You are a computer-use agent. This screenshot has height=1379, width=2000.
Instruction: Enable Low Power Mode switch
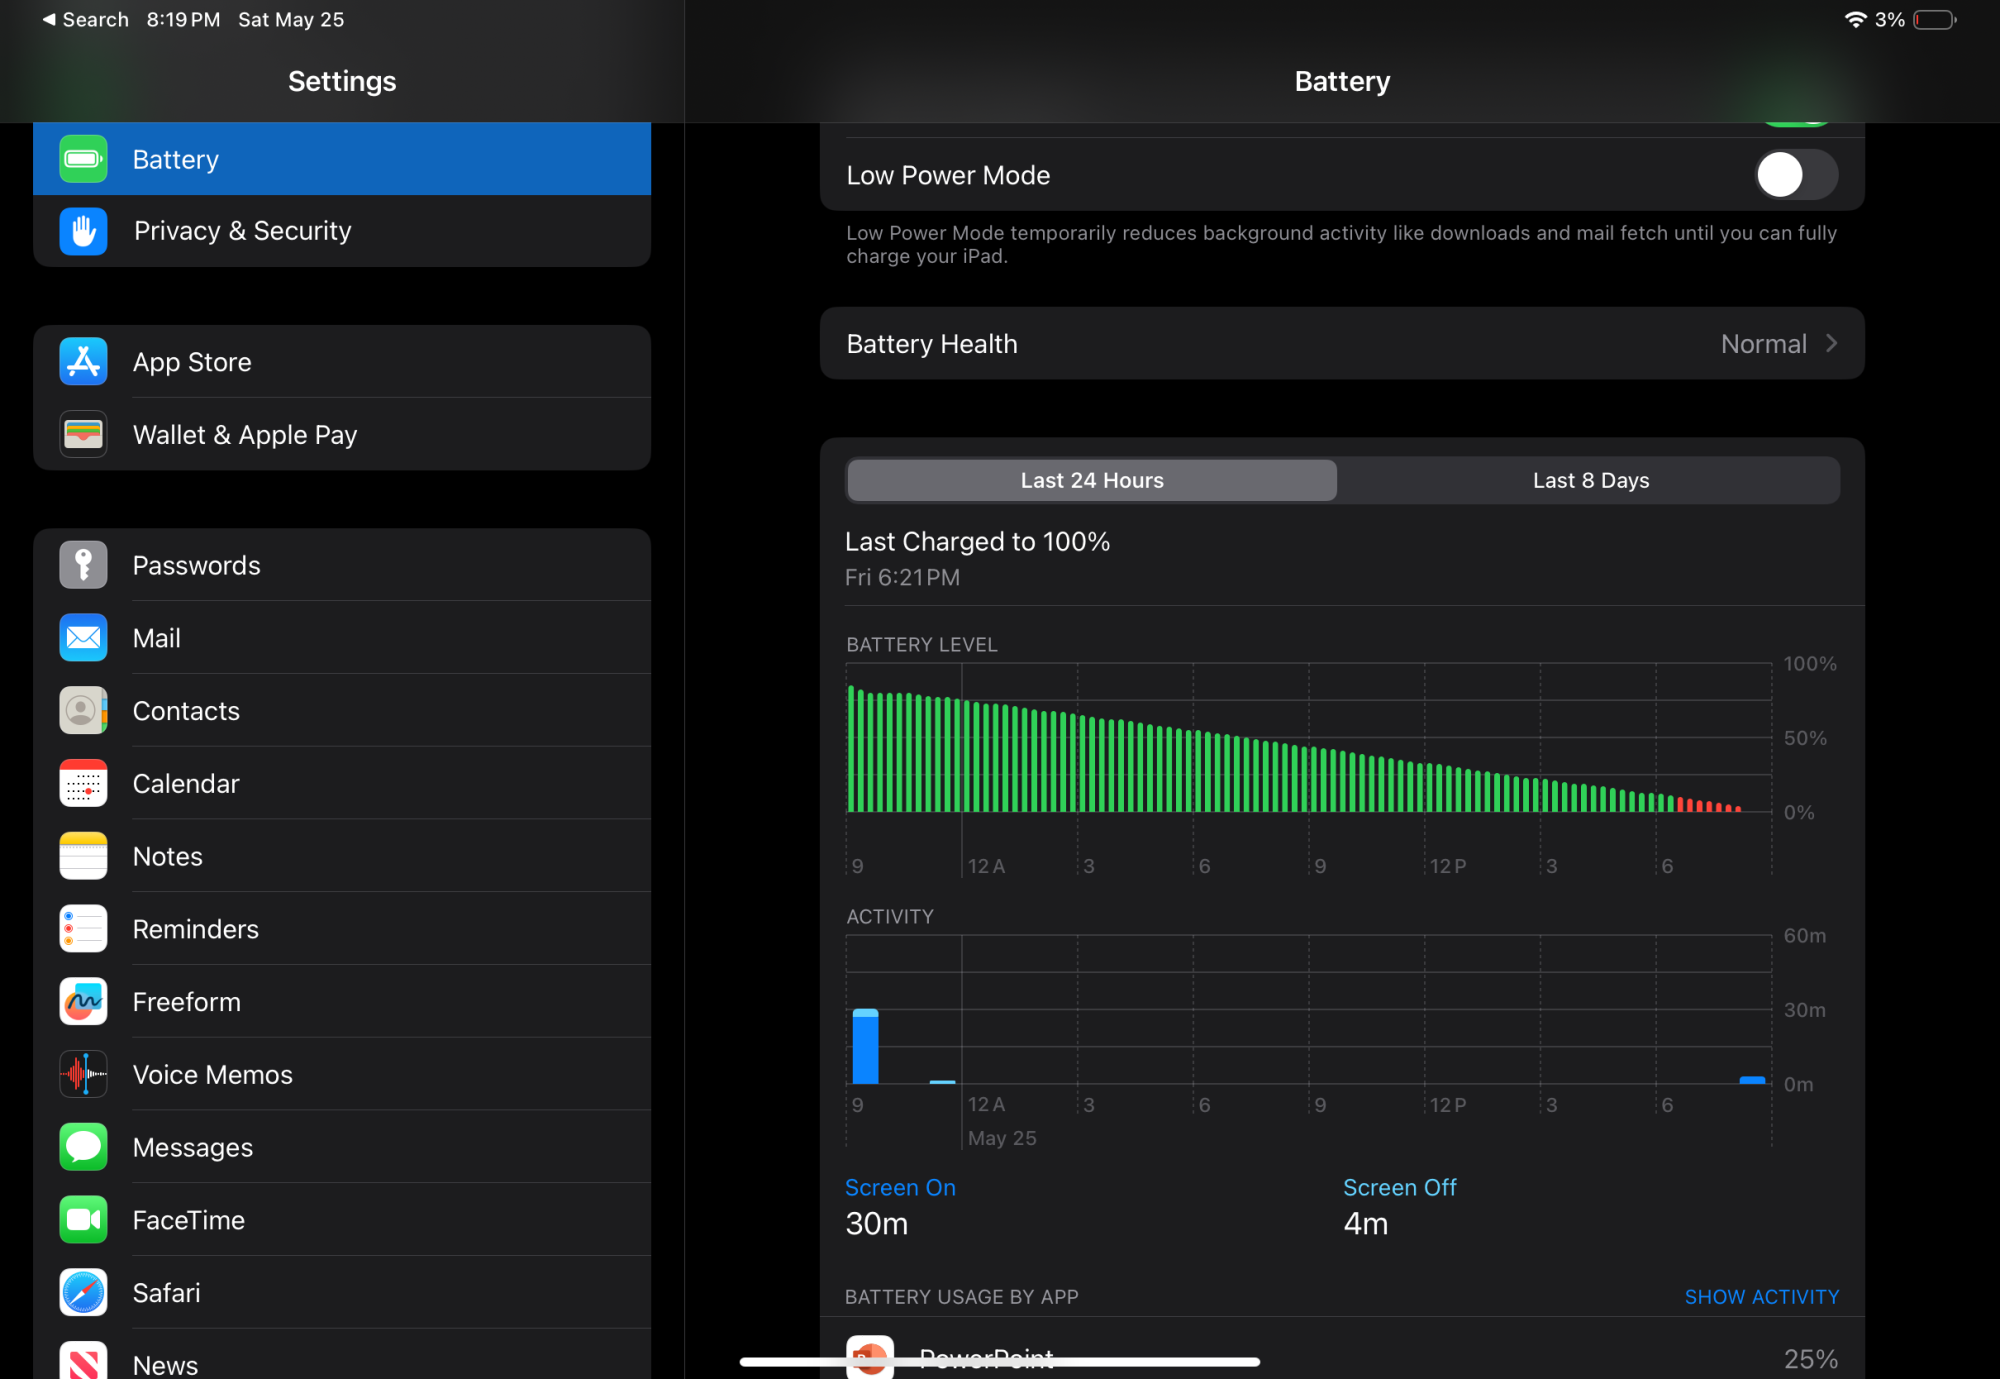(x=1795, y=175)
